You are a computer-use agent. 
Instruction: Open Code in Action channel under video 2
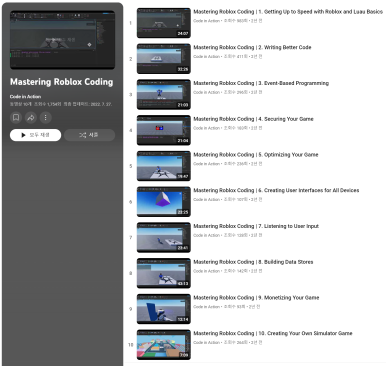[x=206, y=57]
